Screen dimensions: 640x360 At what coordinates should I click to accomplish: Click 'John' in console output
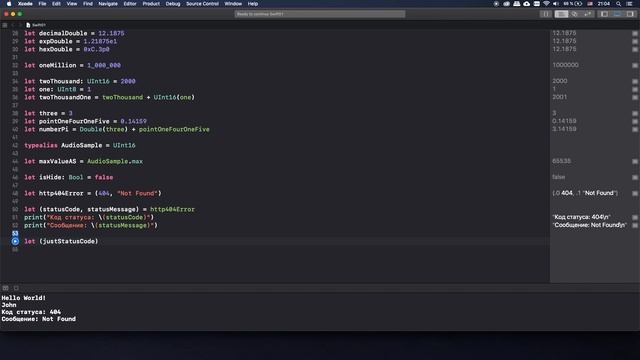click(9, 305)
